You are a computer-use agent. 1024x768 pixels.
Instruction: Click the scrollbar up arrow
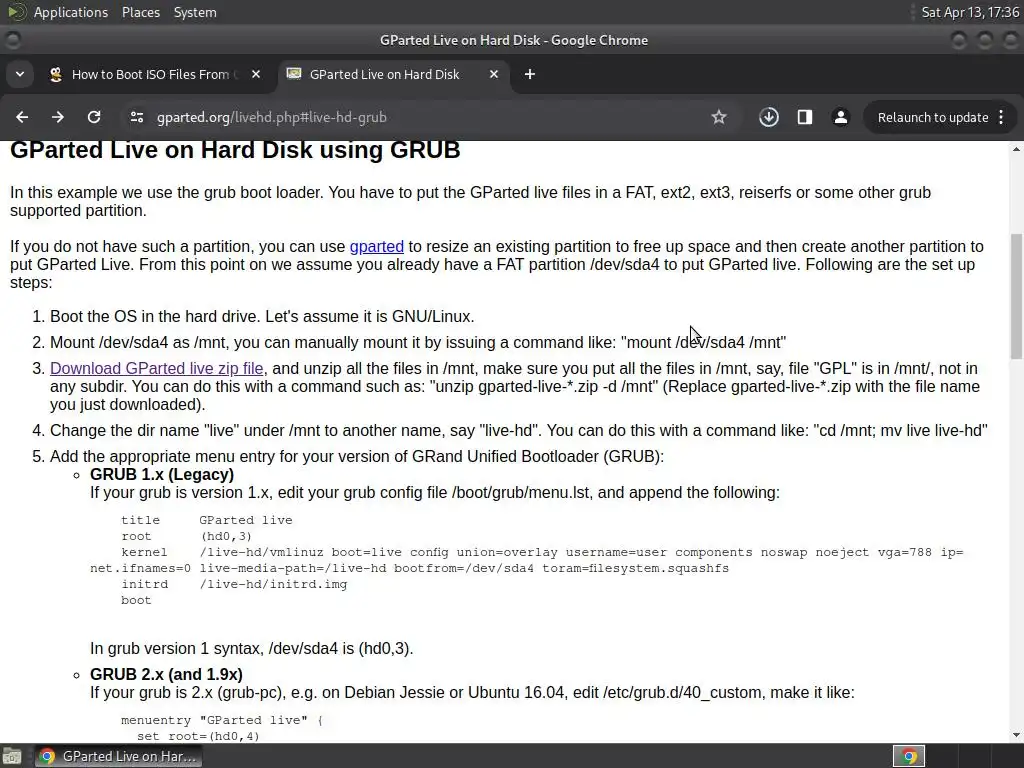click(x=1016, y=150)
